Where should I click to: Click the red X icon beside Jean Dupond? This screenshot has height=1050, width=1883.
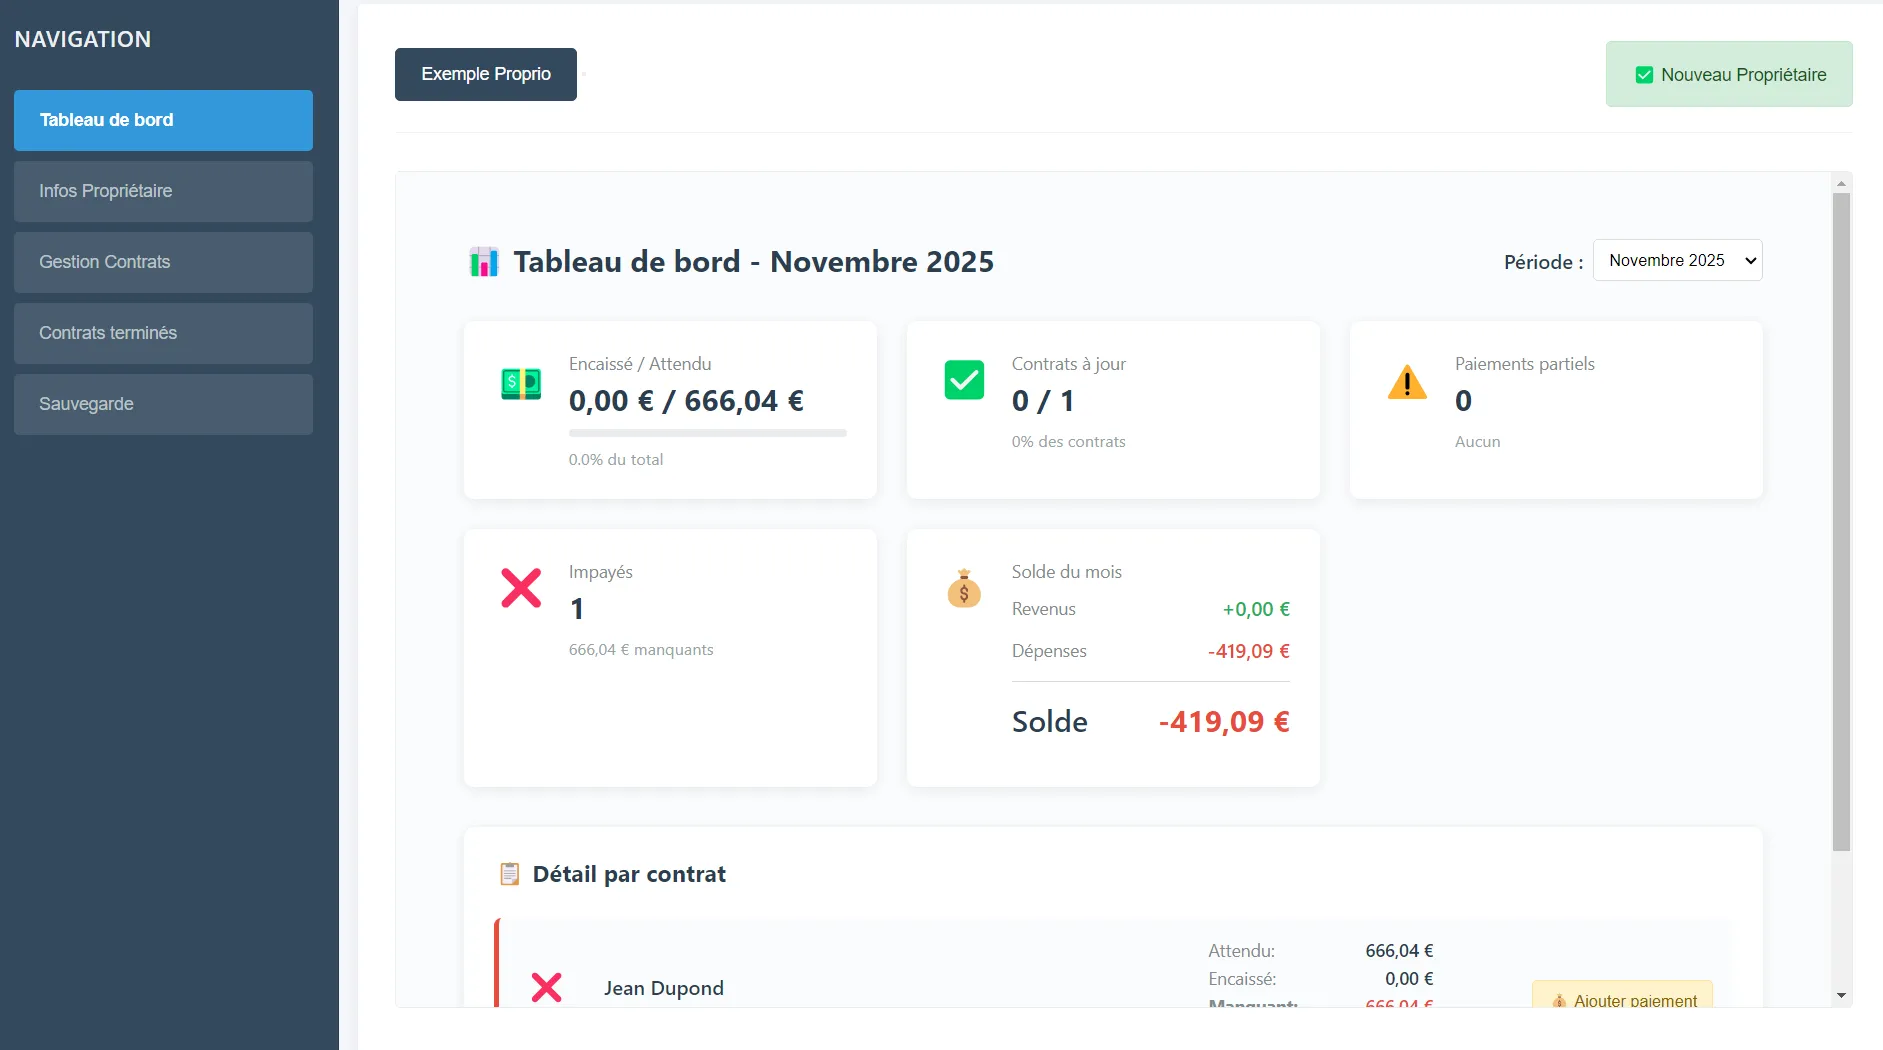[546, 987]
